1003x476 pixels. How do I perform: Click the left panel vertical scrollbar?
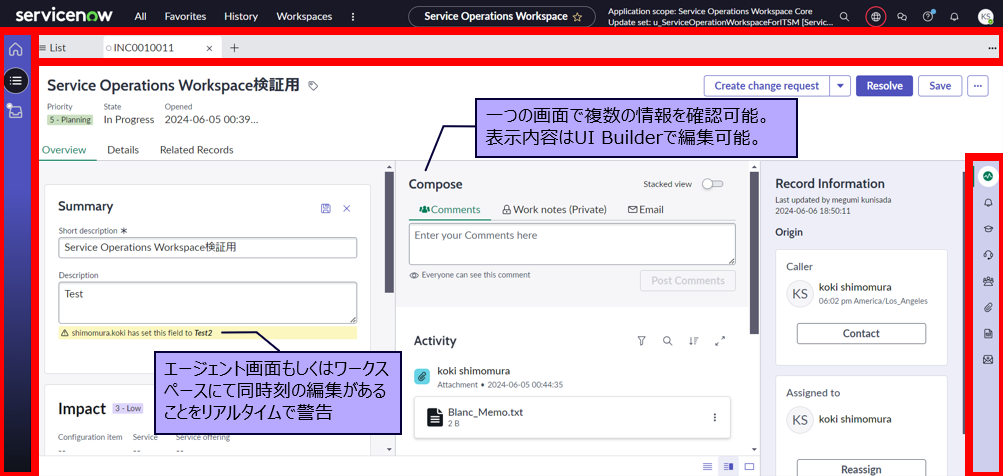tap(390, 232)
